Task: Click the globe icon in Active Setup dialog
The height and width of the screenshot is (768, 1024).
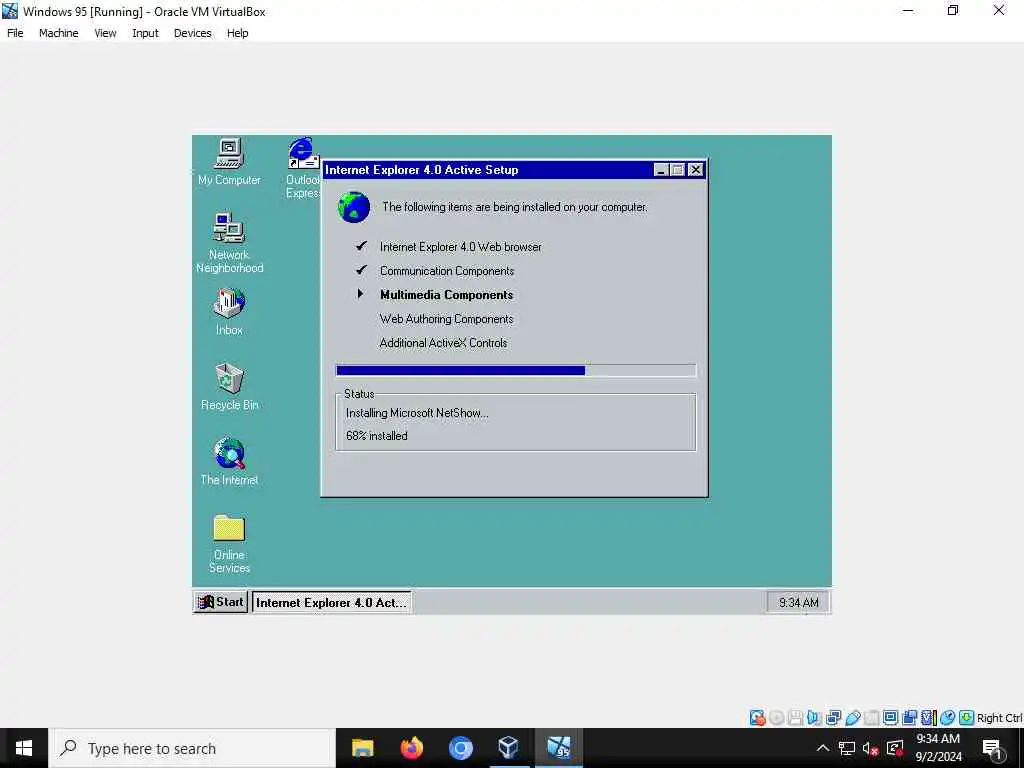Action: pyautogui.click(x=353, y=207)
